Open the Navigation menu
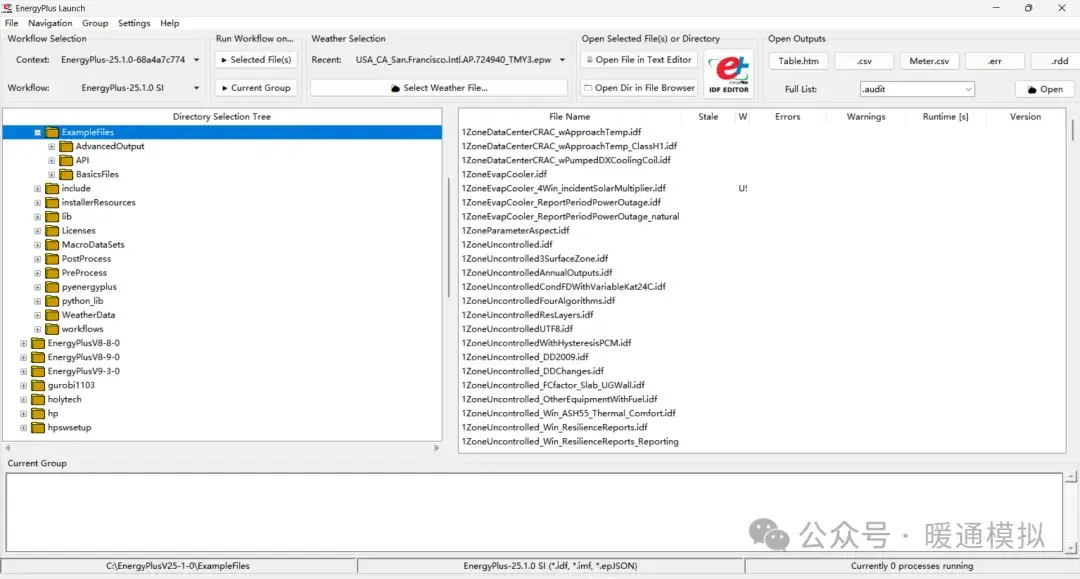Image resolution: width=1080 pixels, height=579 pixels. coord(50,23)
